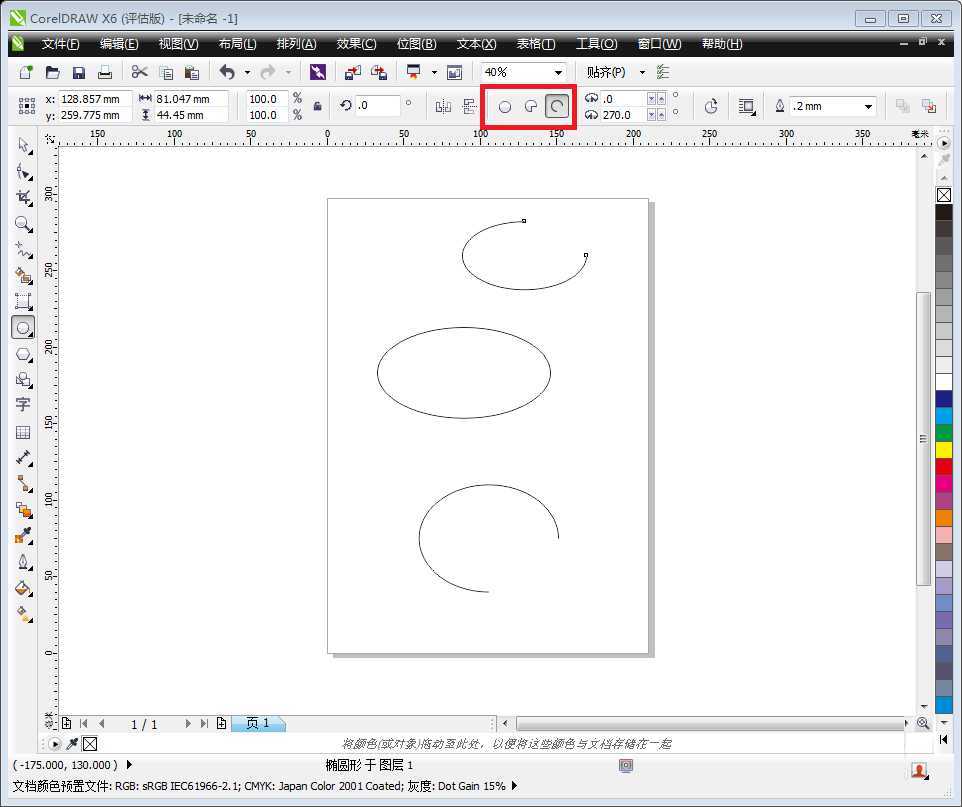Image resolution: width=962 pixels, height=807 pixels.
Task: Switch the ellipse to Pie mode
Action: pyautogui.click(x=530, y=106)
